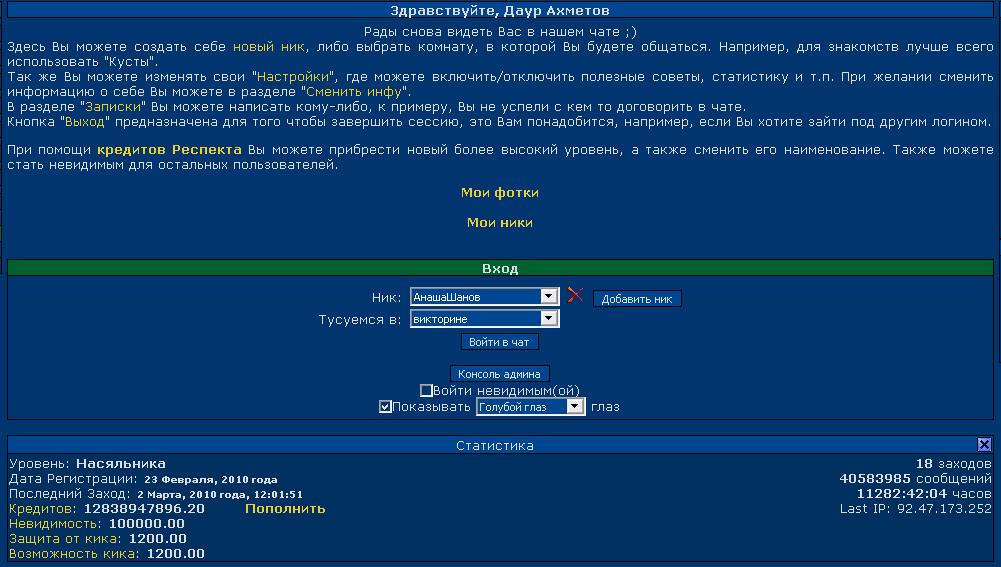The width and height of the screenshot is (1001, 567).
Task: Toggle 'Войти невидимым(ой)' checkbox
Action: pyautogui.click(x=426, y=390)
